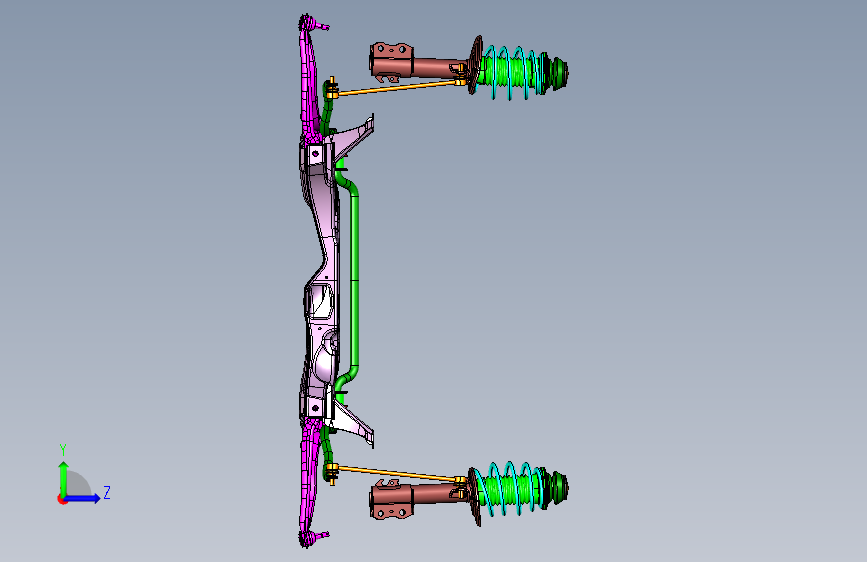Click the blue Z axis of the triad
This screenshot has height=562, width=867.
[x=82, y=498]
